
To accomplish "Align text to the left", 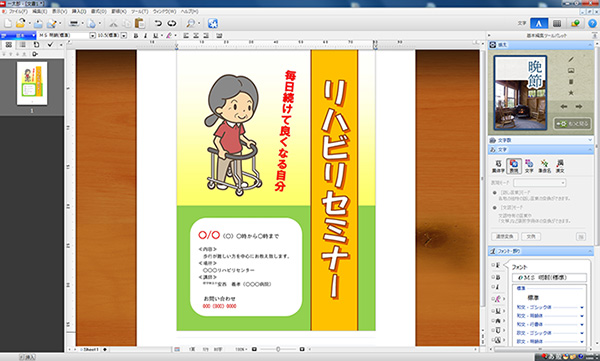I will click(x=186, y=36).
